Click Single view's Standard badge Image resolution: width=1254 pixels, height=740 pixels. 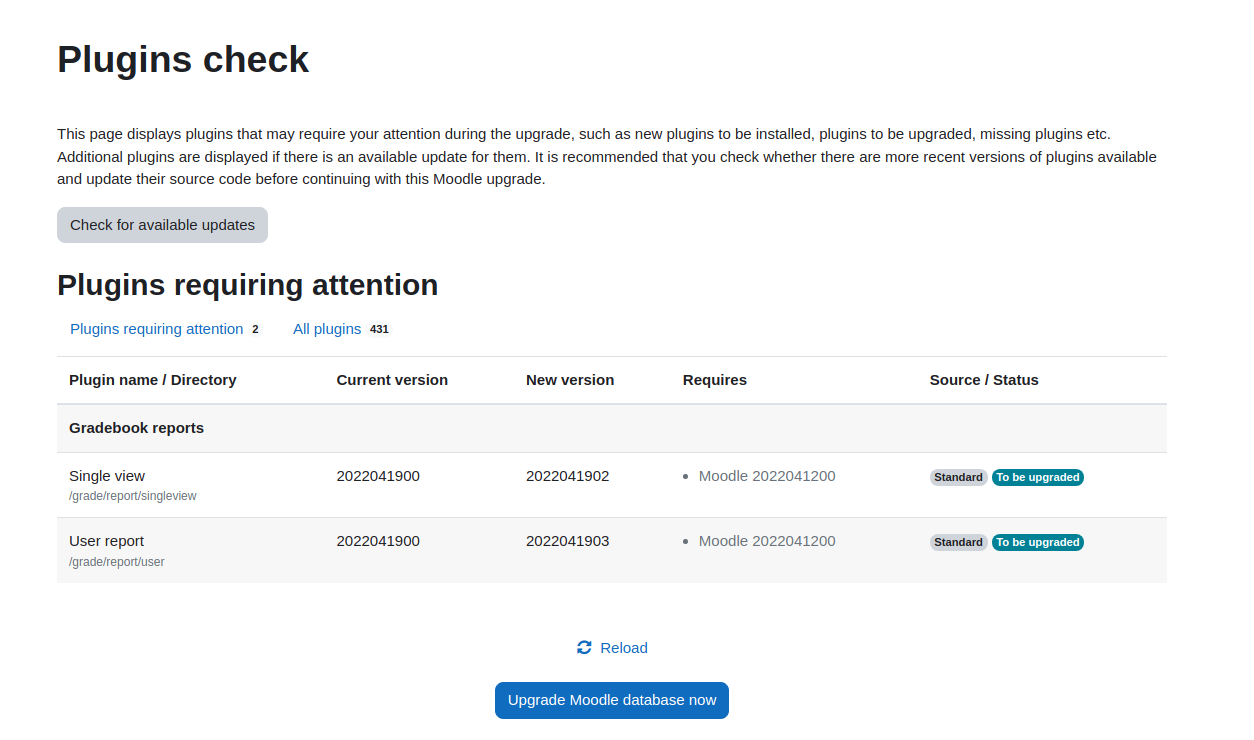(x=959, y=477)
